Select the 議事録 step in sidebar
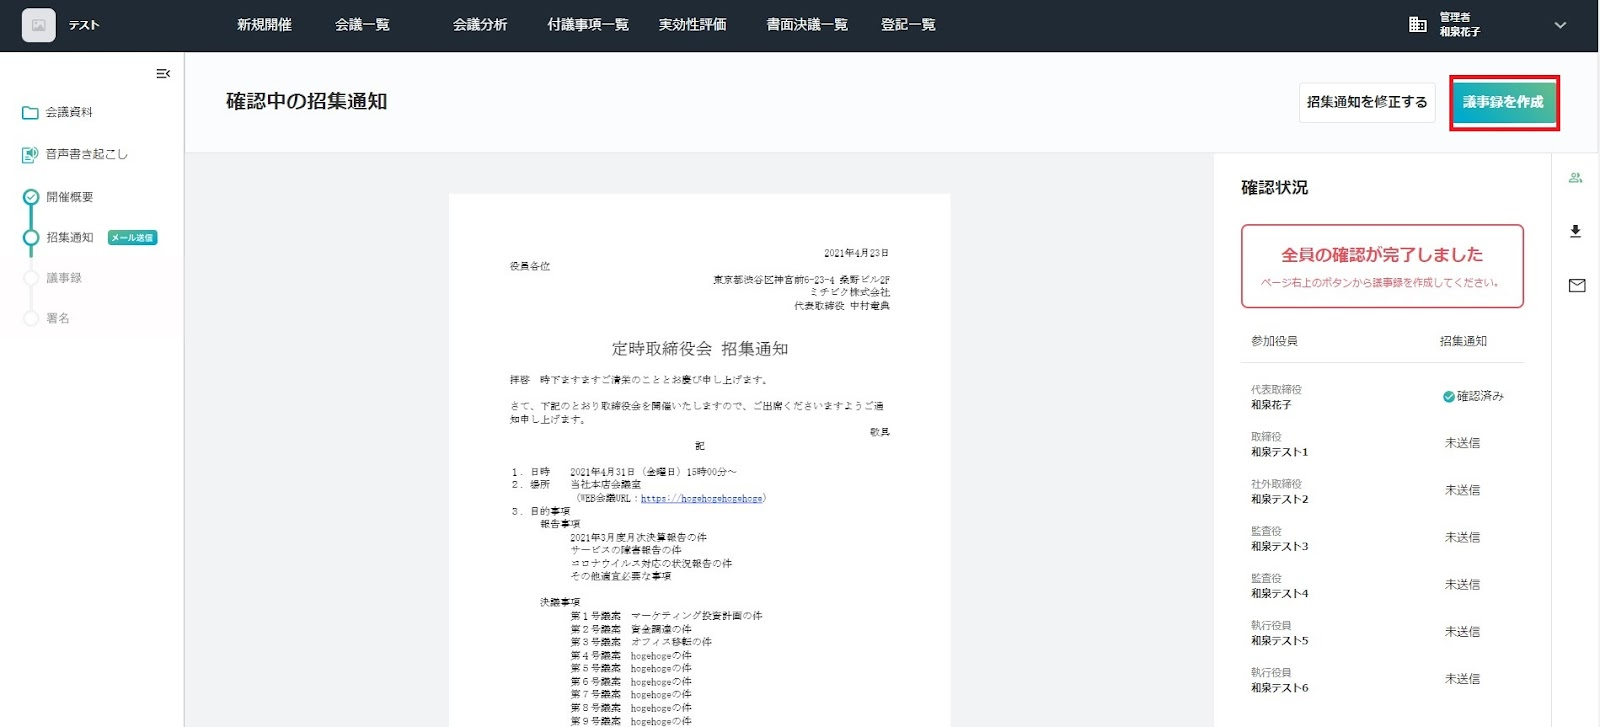 point(64,278)
